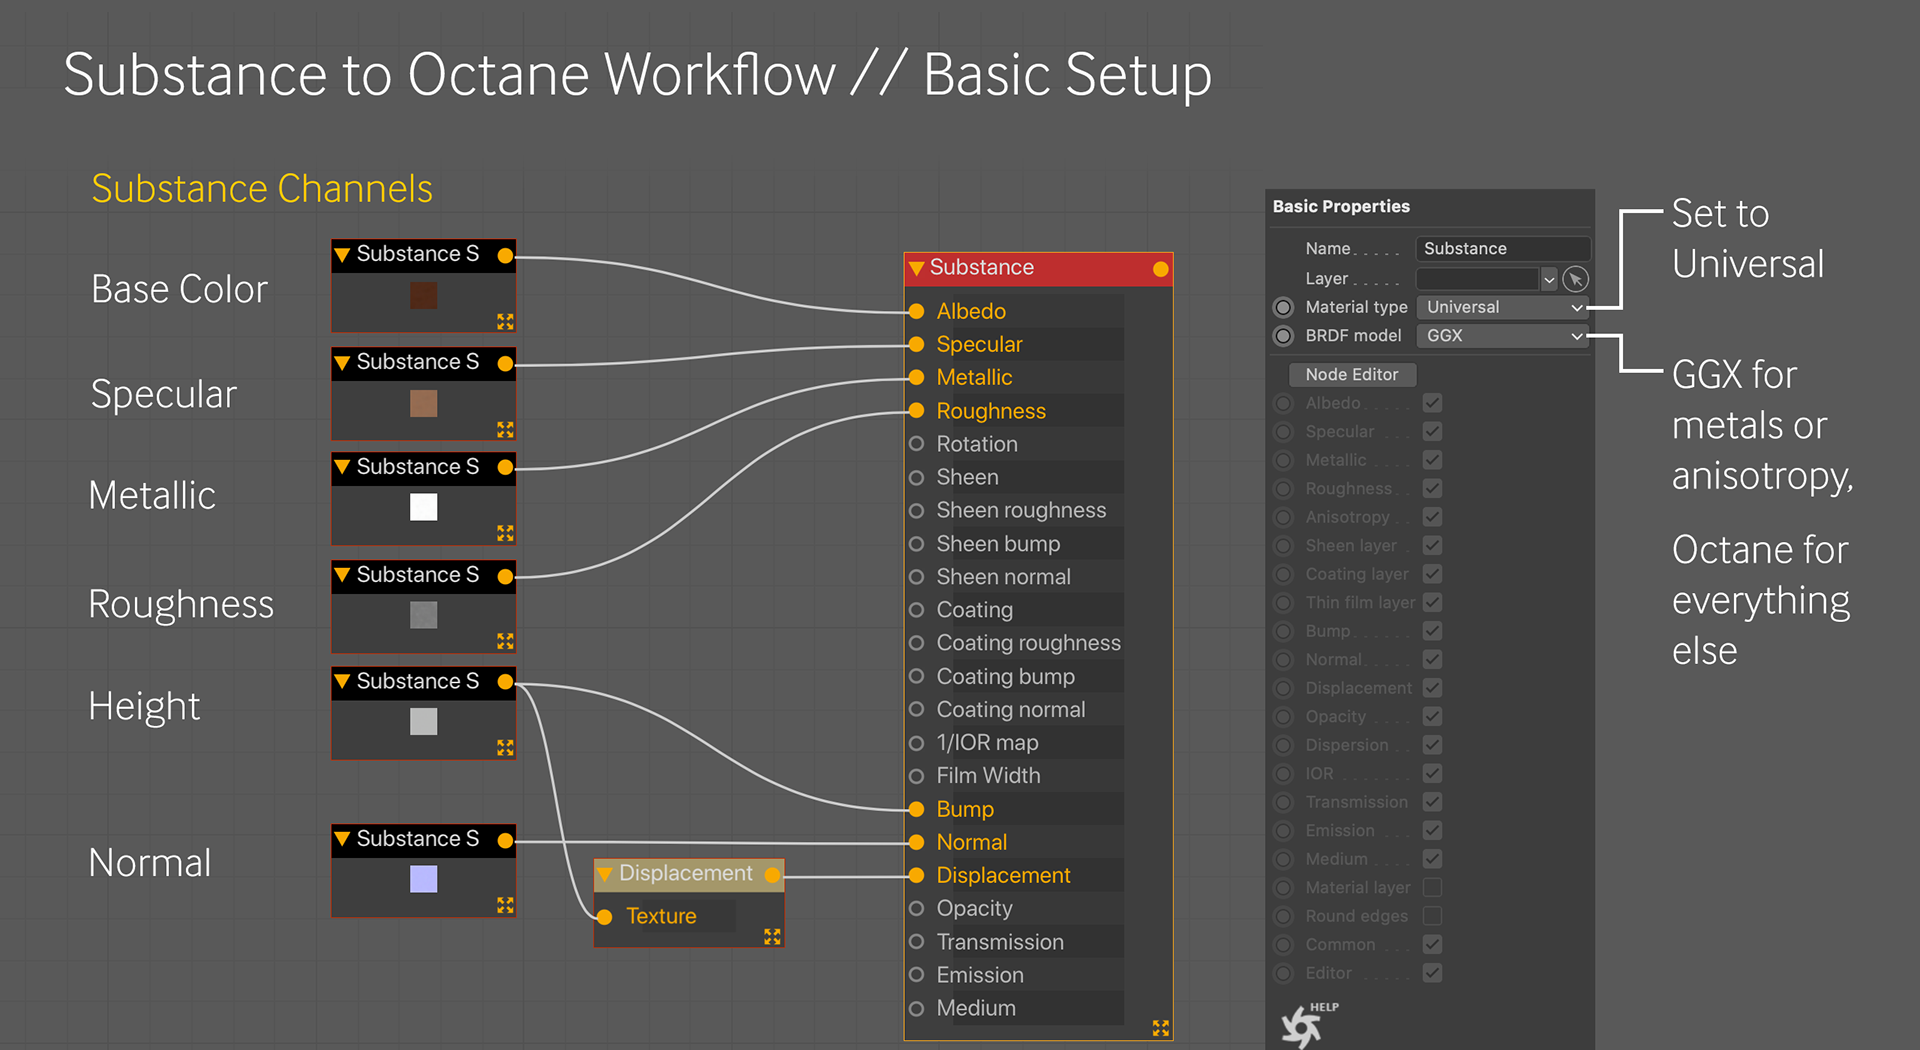Click Displacement node output port

772,875
